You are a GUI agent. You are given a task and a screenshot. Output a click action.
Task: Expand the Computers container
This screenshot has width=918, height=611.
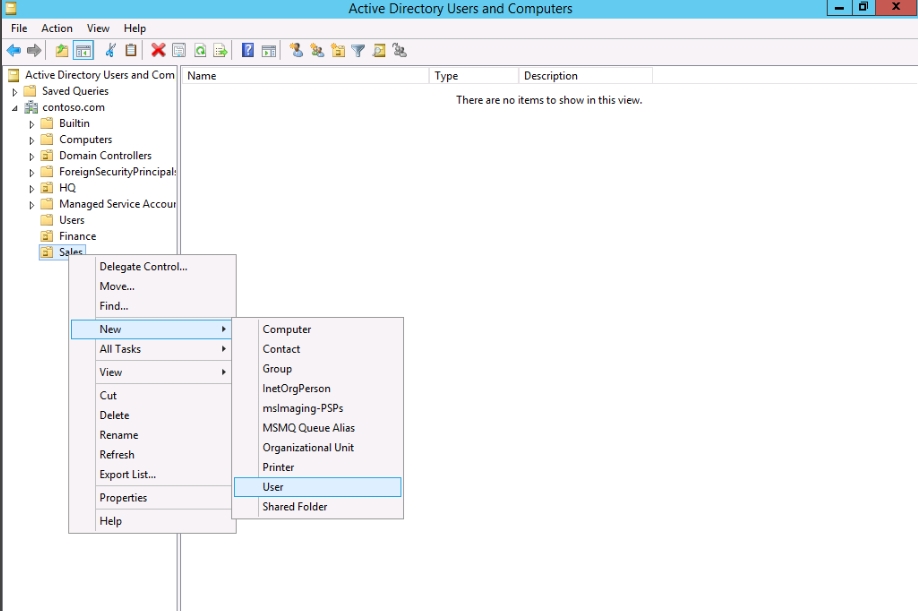[32, 140]
